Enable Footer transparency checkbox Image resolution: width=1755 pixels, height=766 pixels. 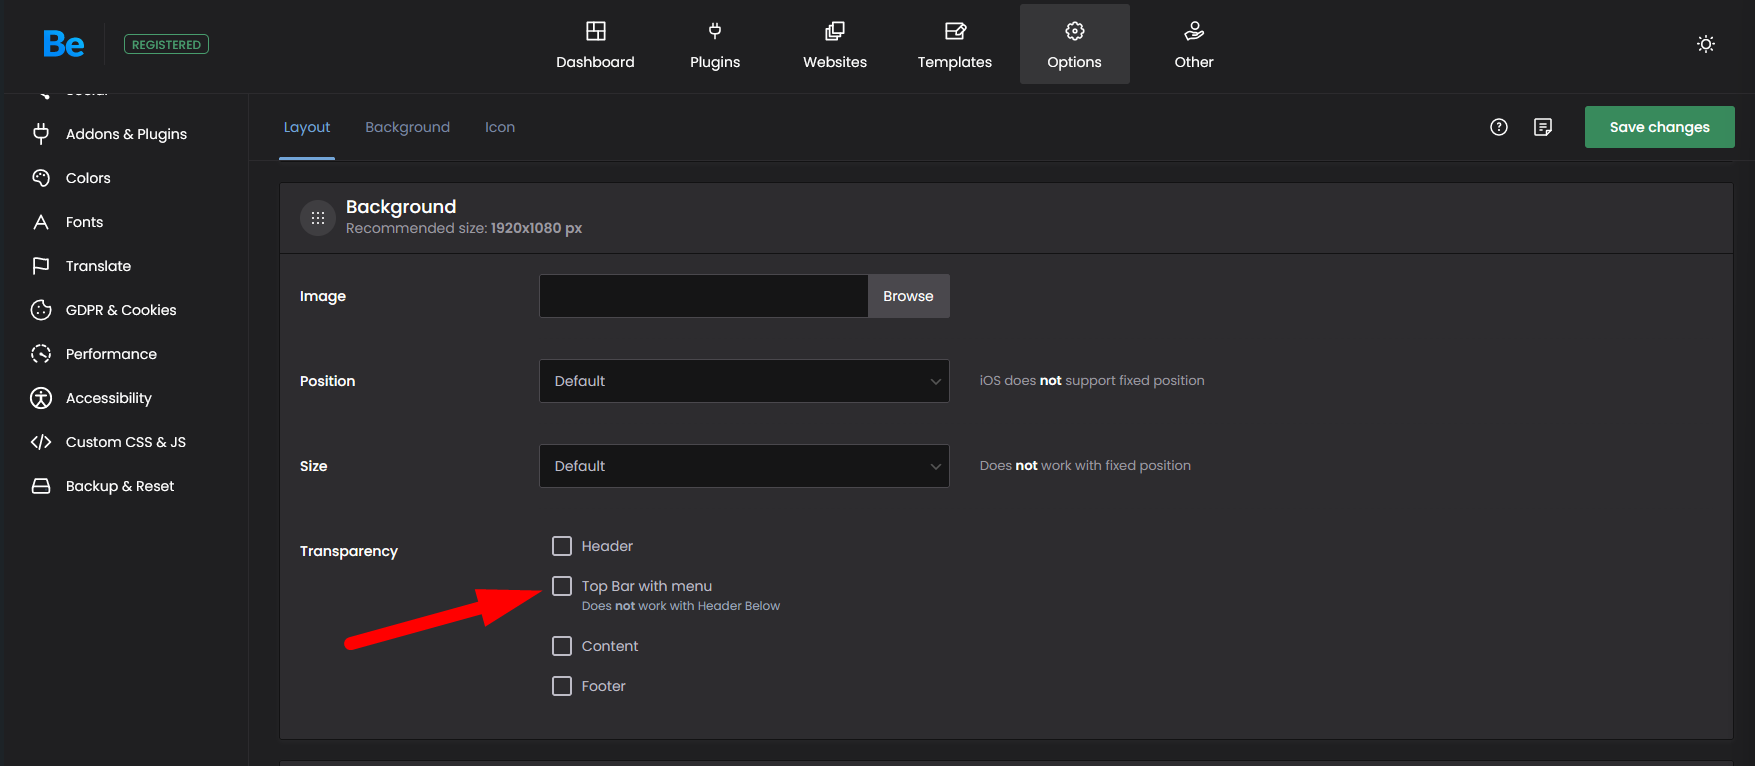(562, 686)
